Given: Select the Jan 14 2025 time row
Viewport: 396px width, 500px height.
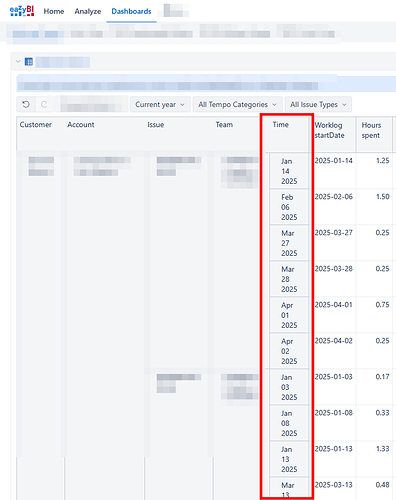Looking at the screenshot, I should pyautogui.click(x=289, y=171).
